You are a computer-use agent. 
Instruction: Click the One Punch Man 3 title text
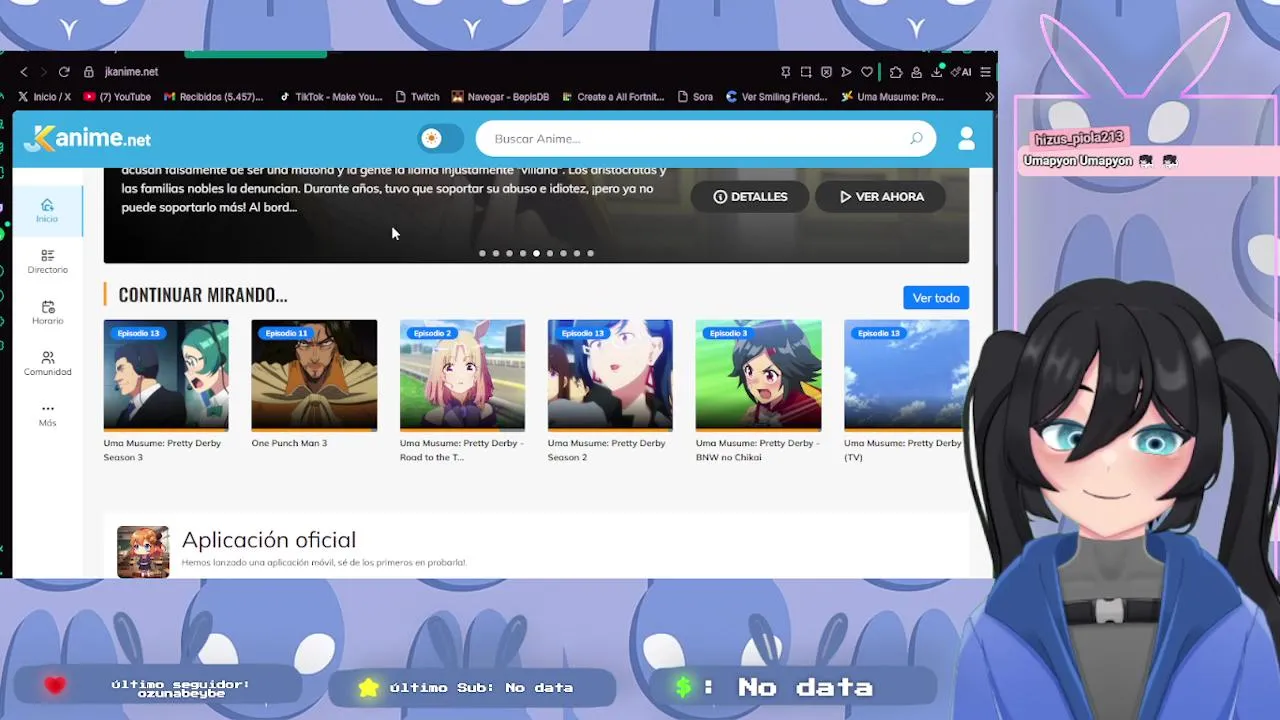click(289, 443)
